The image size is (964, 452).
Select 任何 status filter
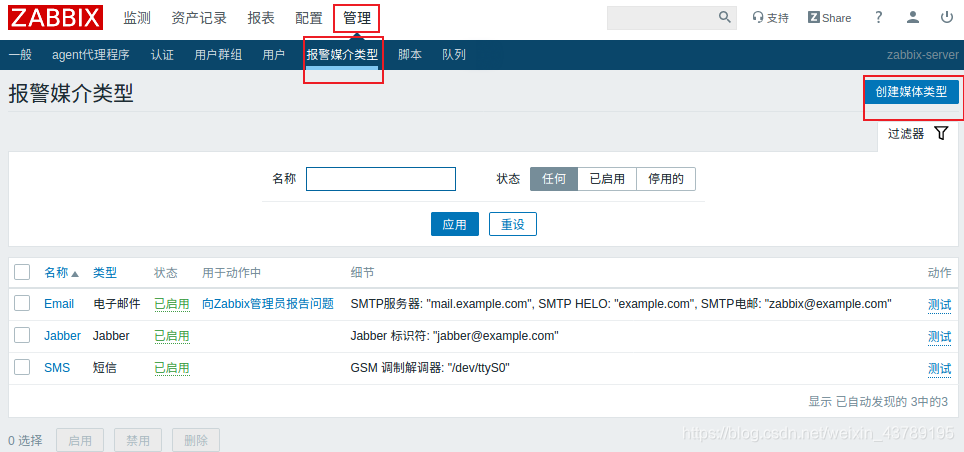(x=554, y=179)
